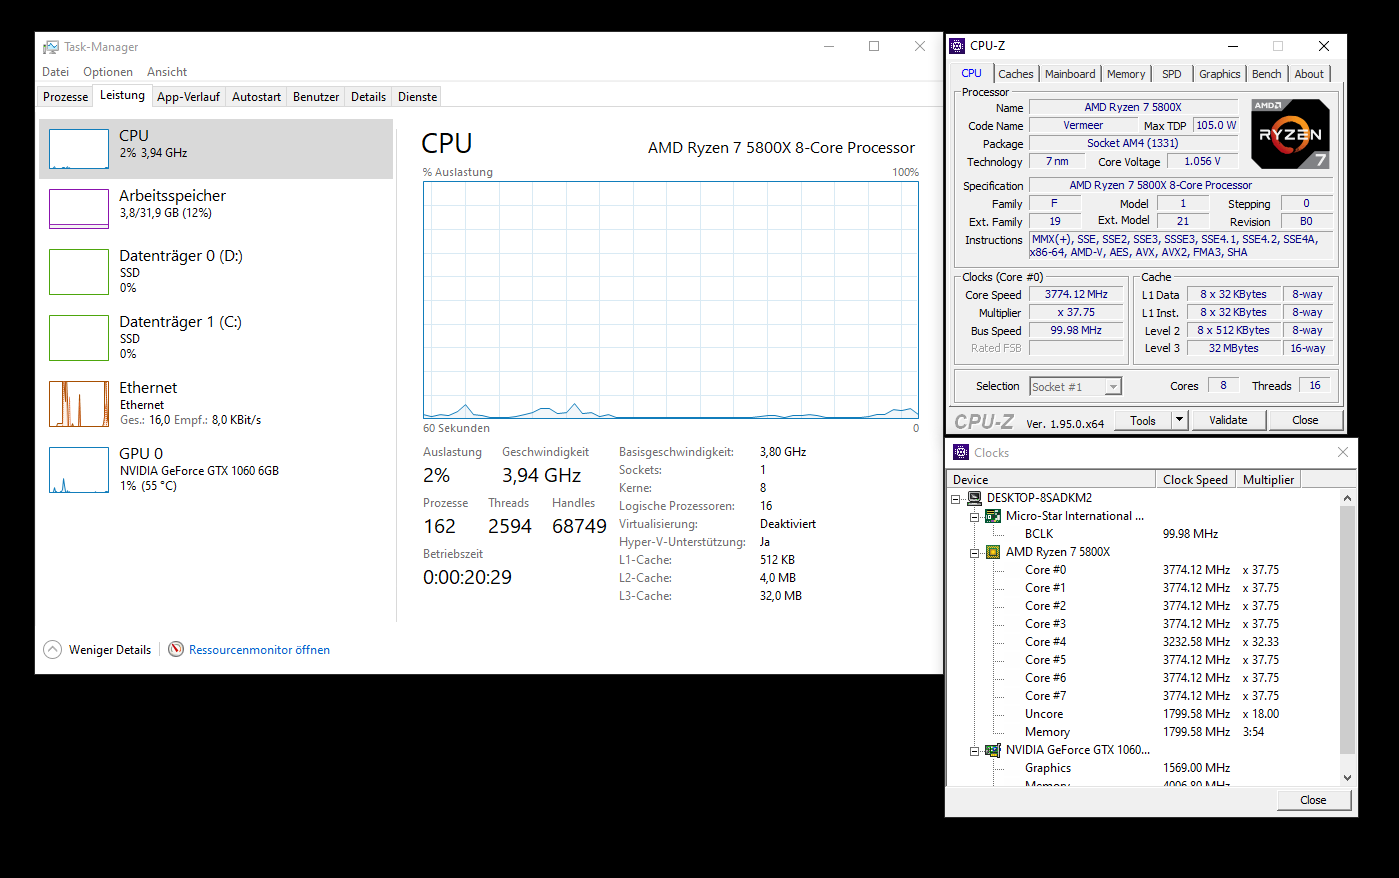Open the Memory tab in CPU-Z

(1126, 74)
